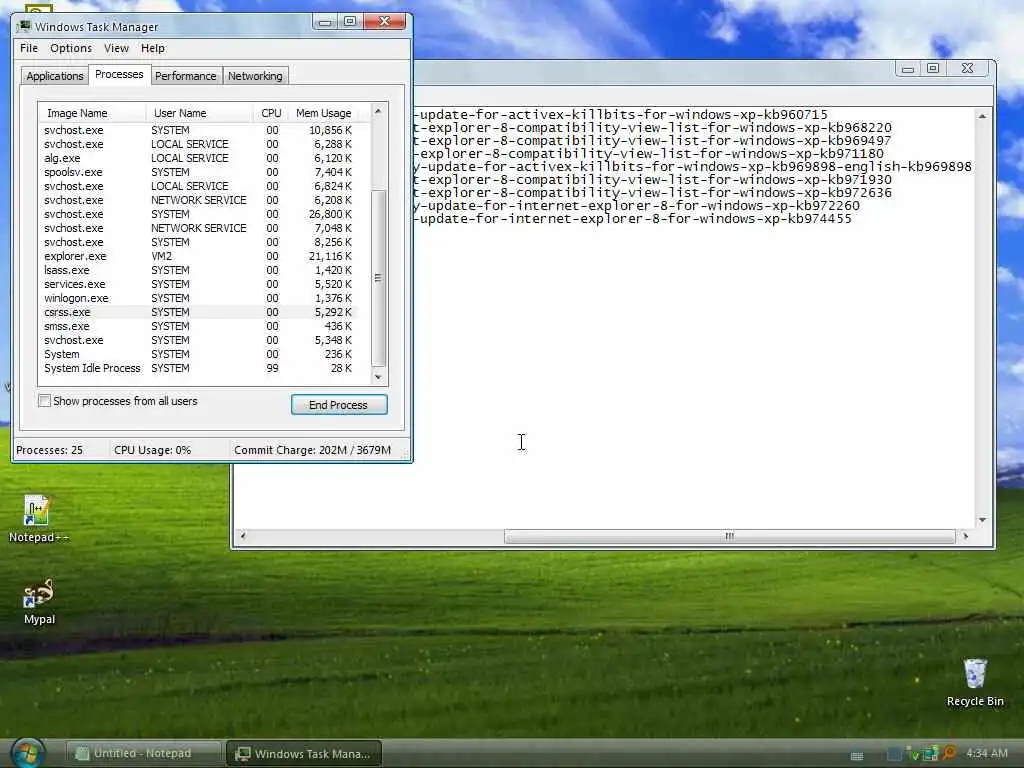
Task: Click Notepad line ending kb974455
Action: (633, 219)
